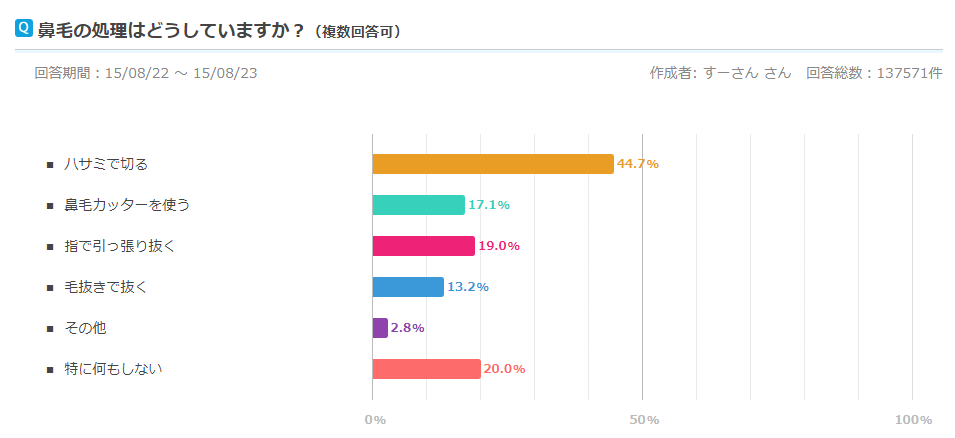Select the teal 鼻毛カッターを使う bar
The width and height of the screenshot is (955, 438).
pos(418,205)
